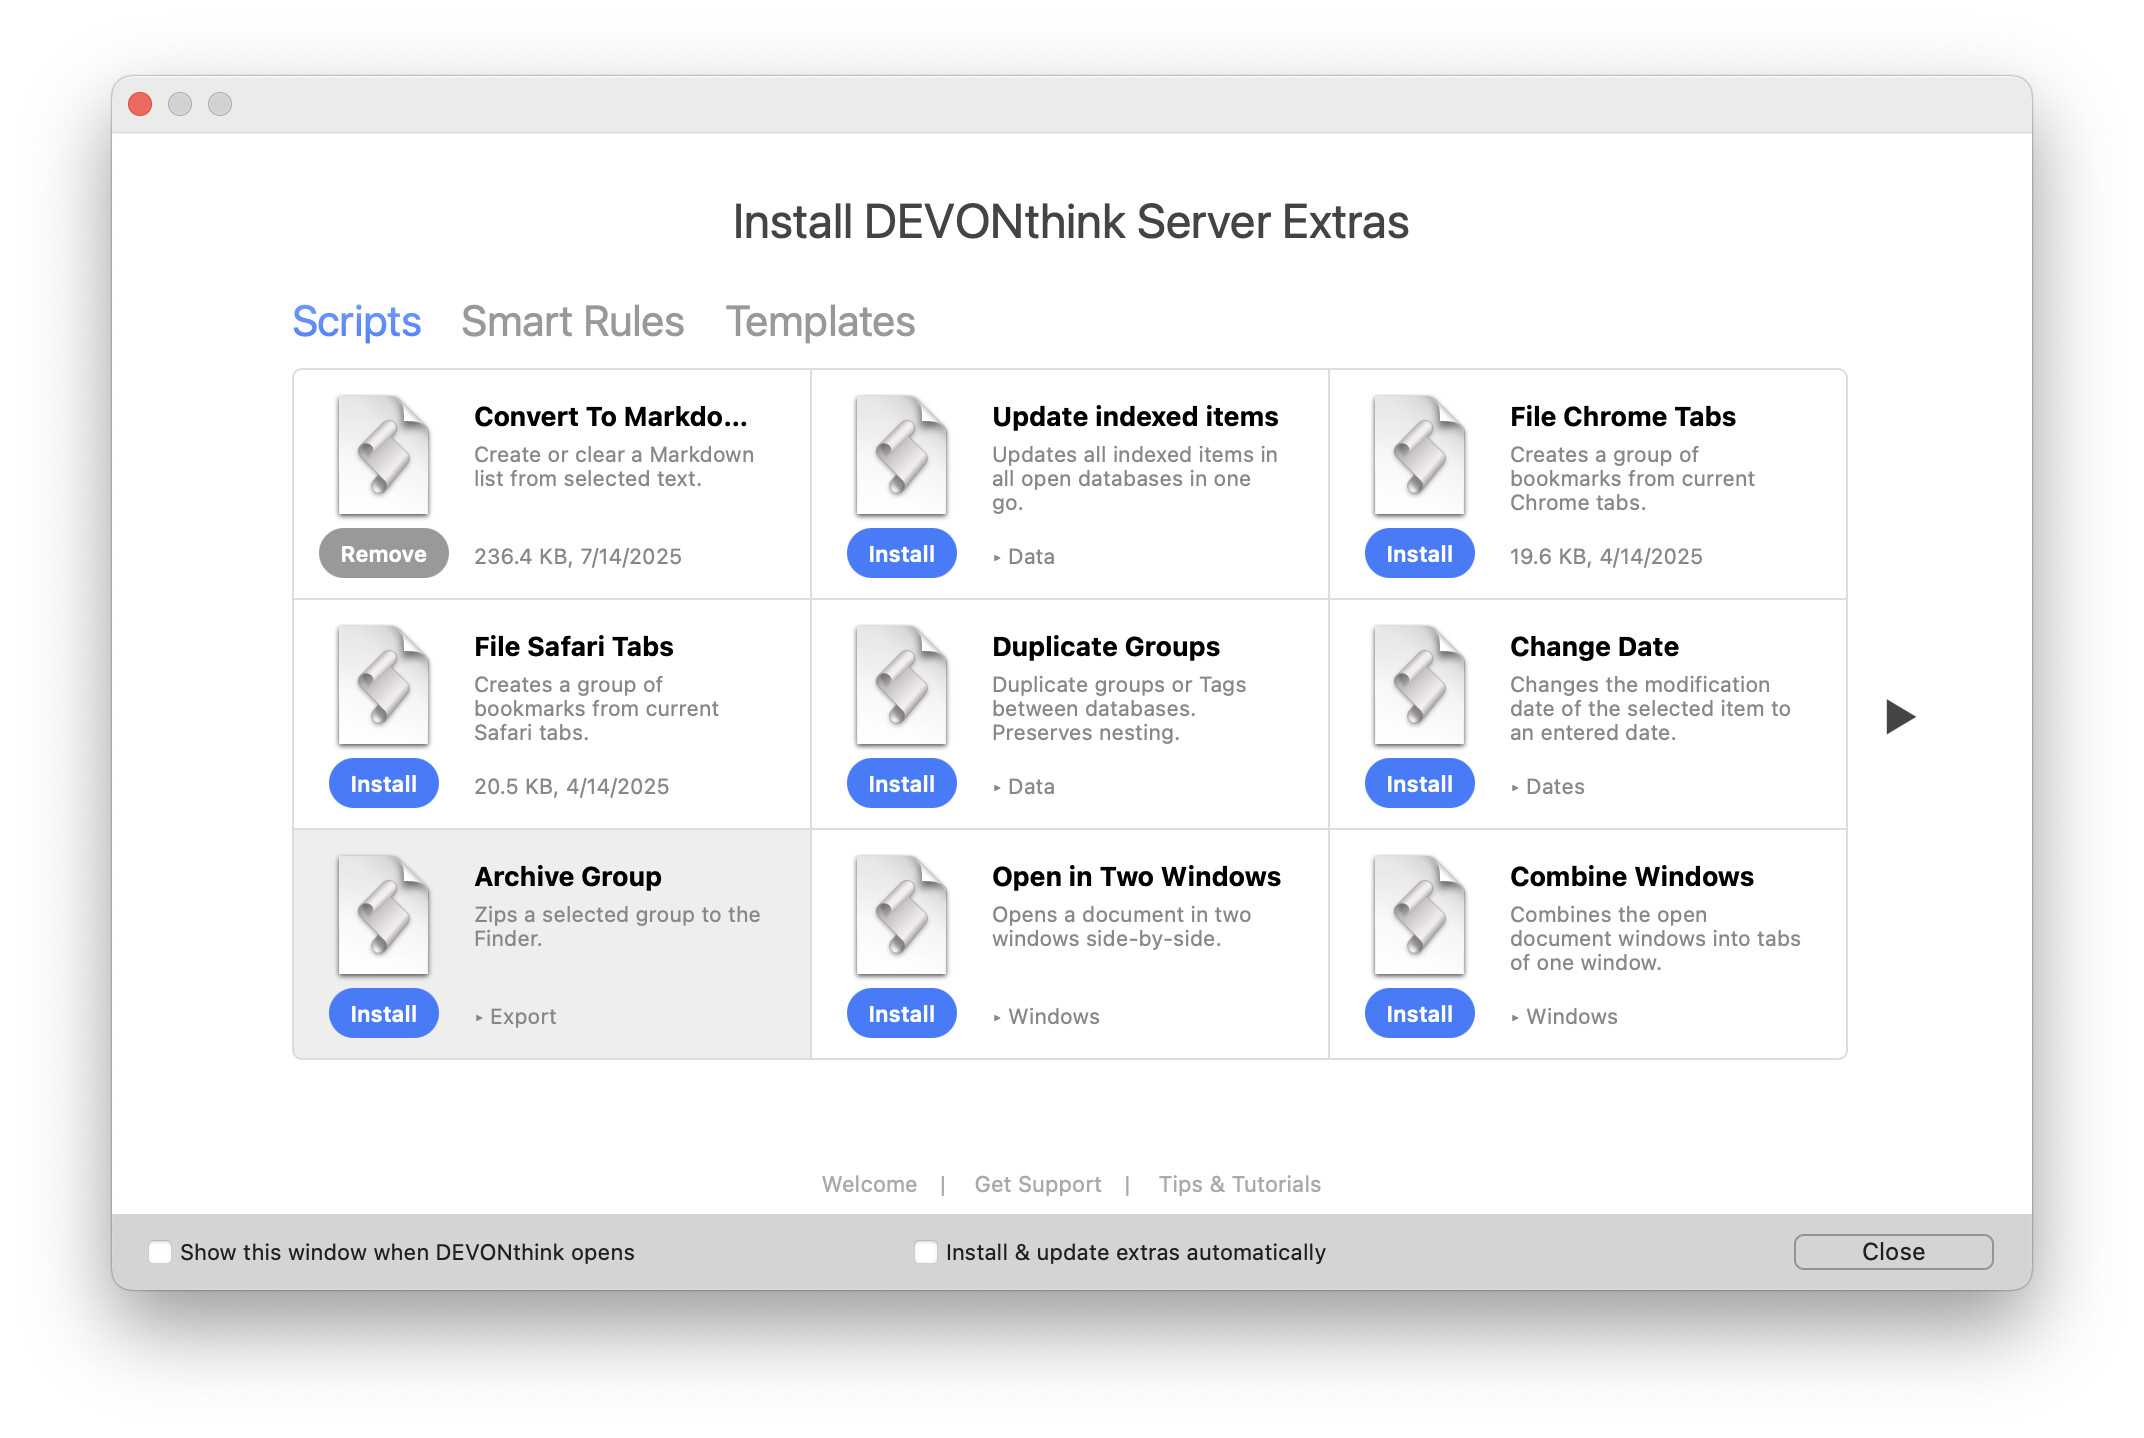Click the Convert To Markdown script icon
This screenshot has height=1438, width=2144.
[384, 456]
